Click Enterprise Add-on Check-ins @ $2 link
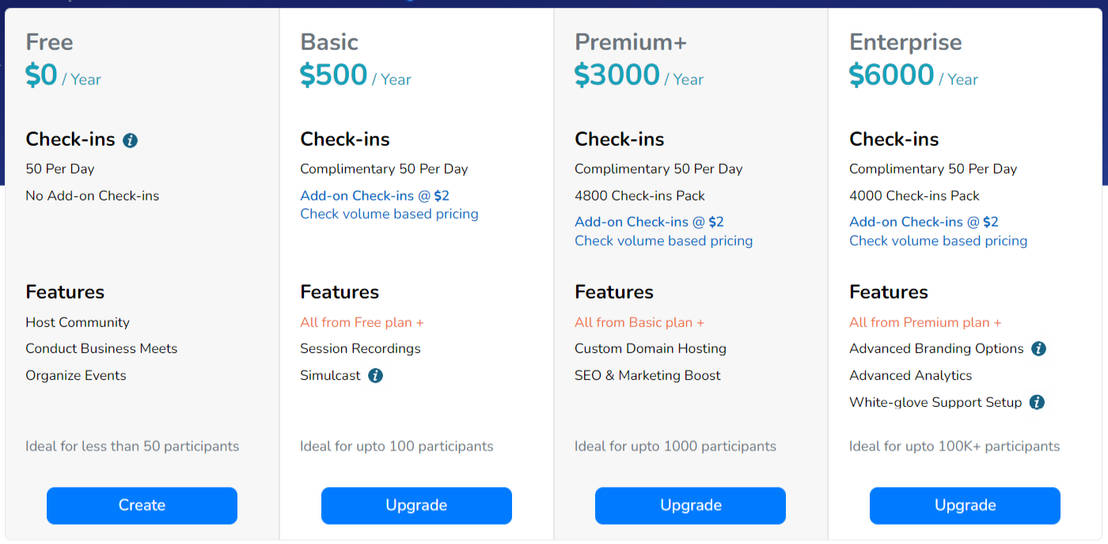The image size is (1108, 544). (x=923, y=222)
